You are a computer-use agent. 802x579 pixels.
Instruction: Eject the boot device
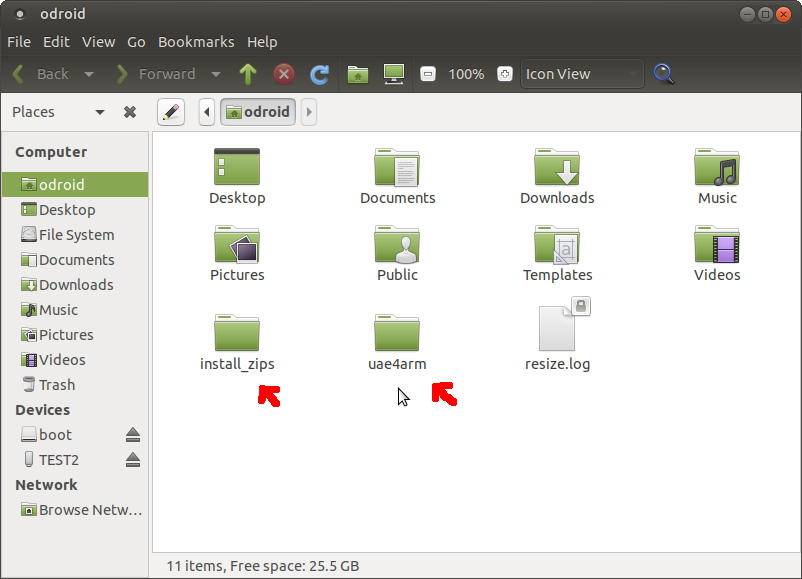133,435
